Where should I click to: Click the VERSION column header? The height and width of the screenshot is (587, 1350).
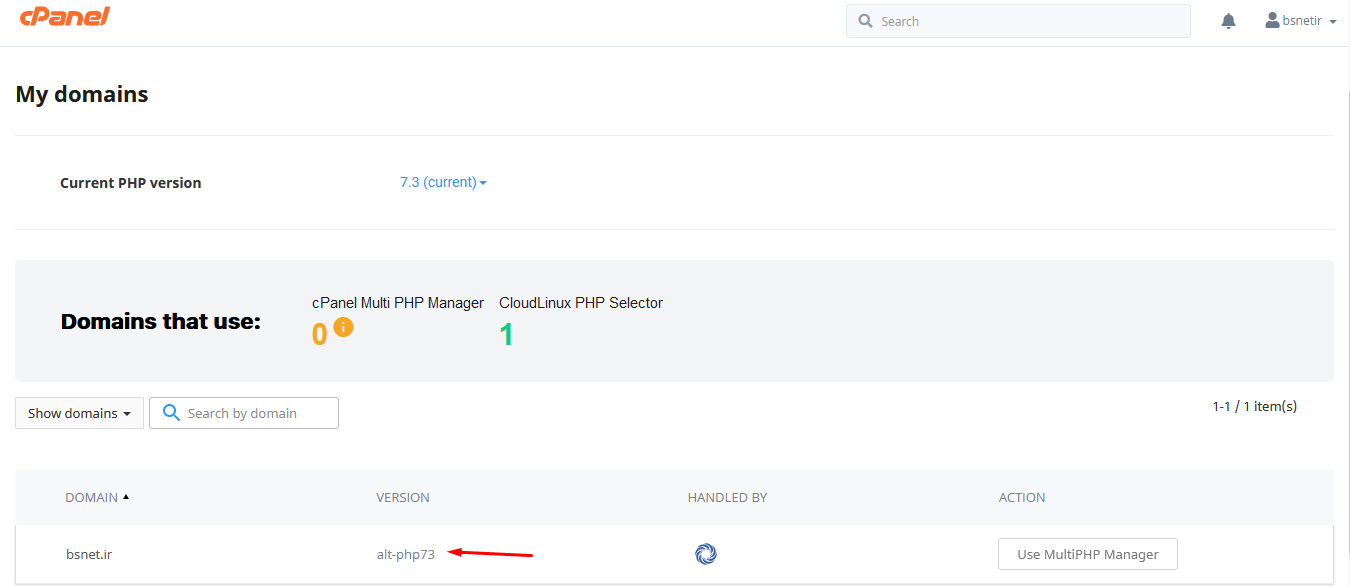[x=403, y=497]
